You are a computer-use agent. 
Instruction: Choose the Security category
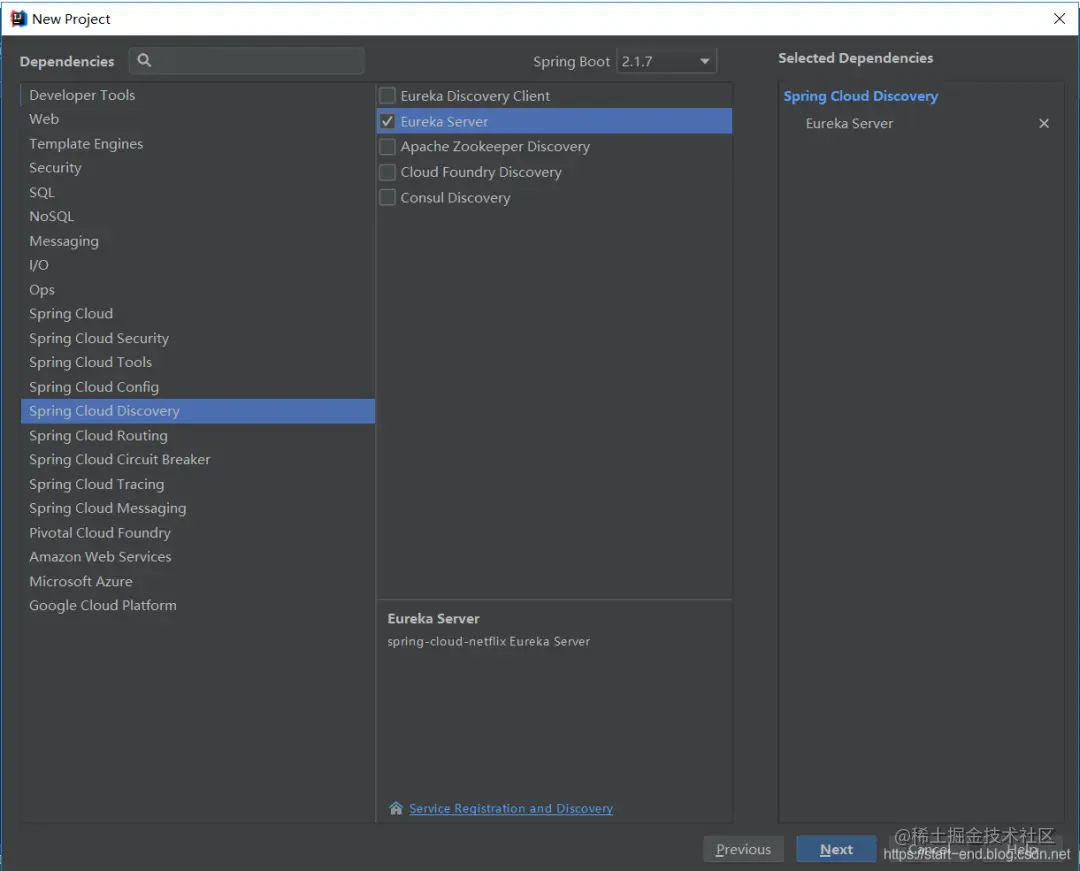198,168
